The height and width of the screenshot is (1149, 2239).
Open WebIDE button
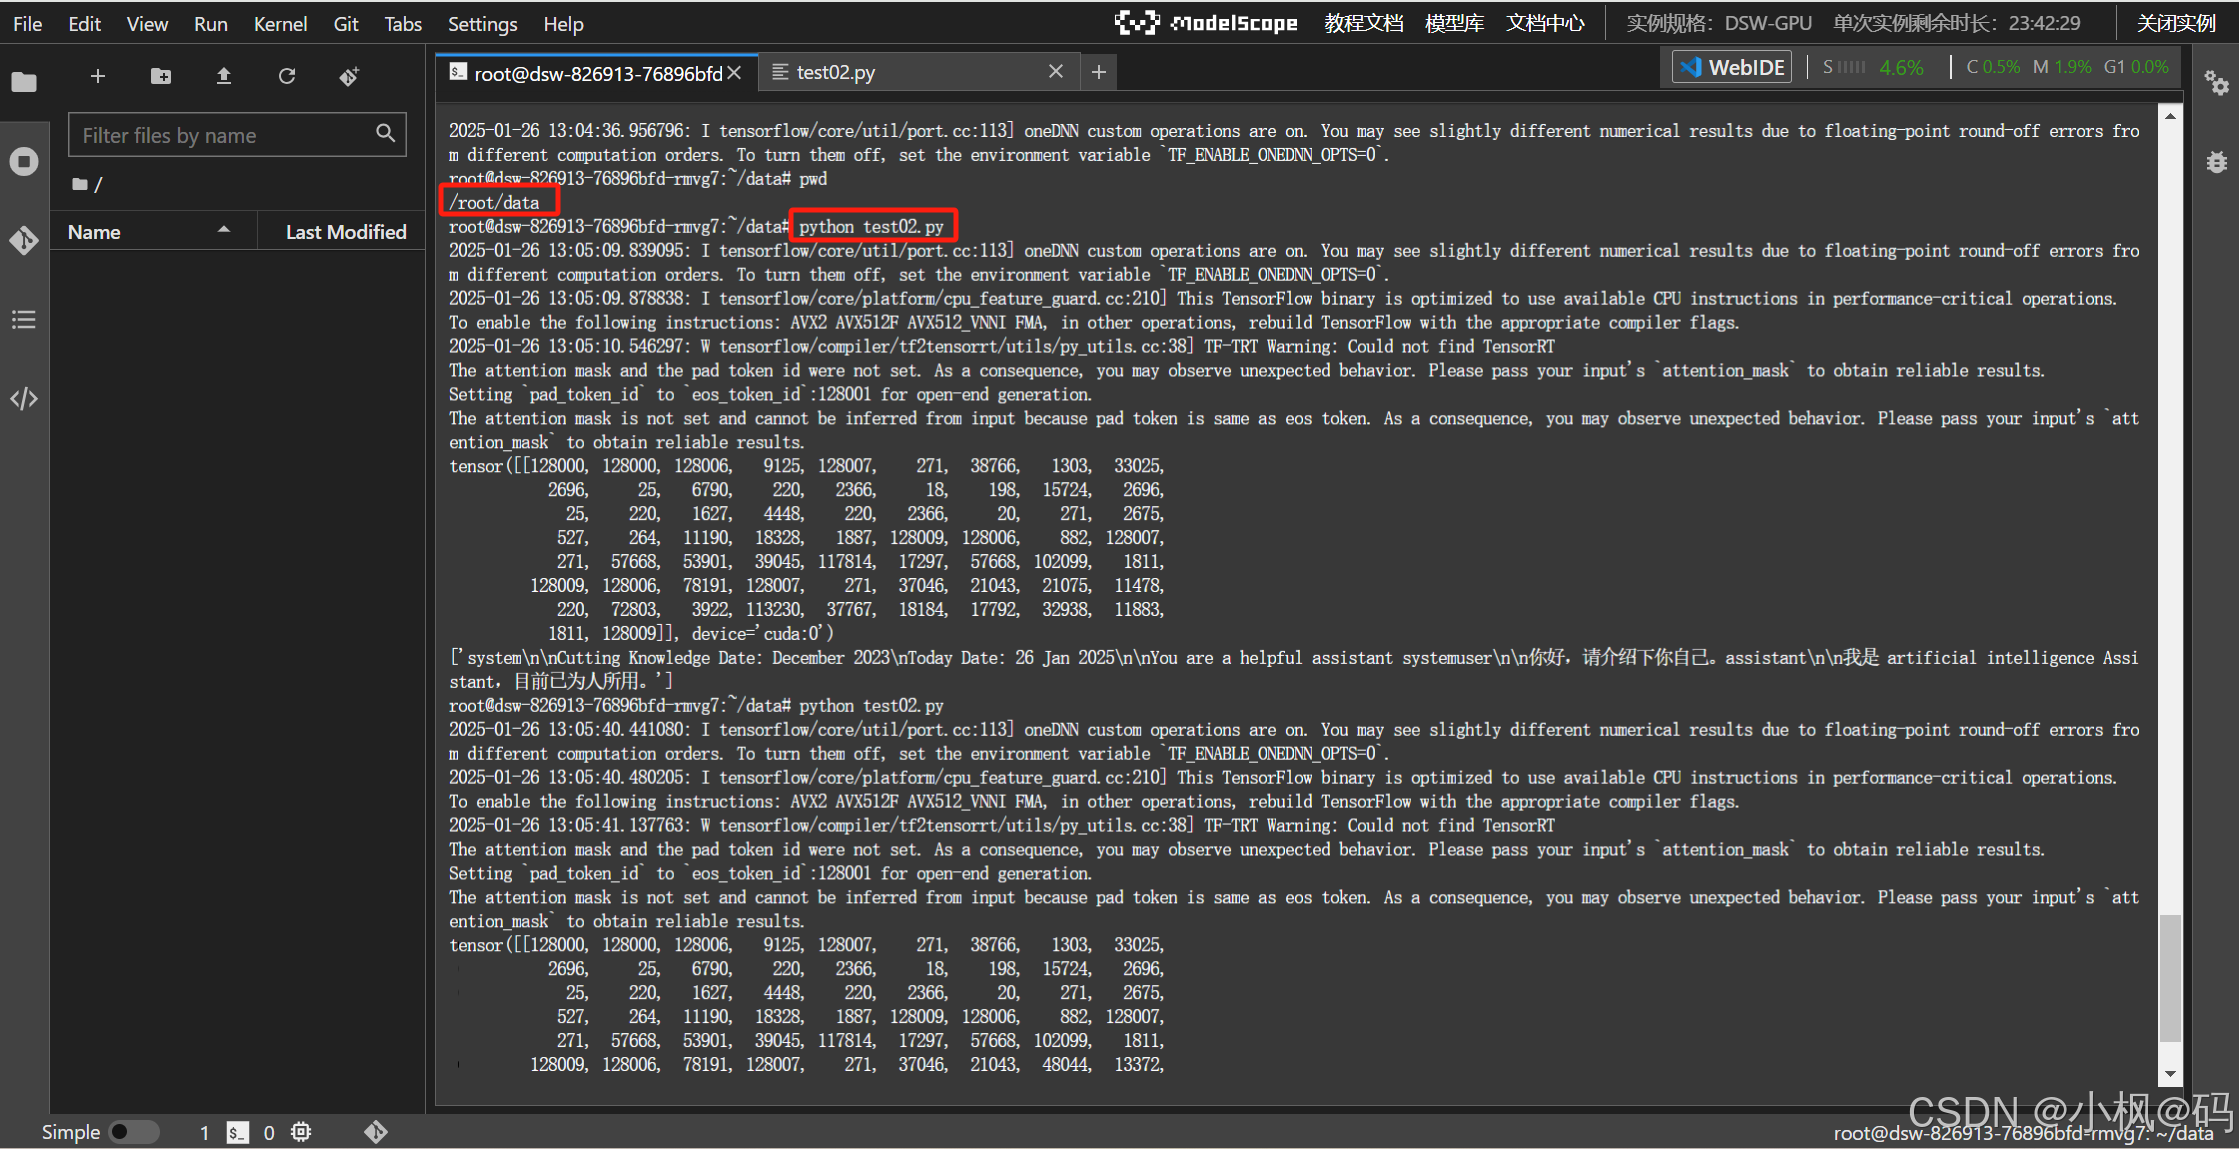tap(1732, 67)
